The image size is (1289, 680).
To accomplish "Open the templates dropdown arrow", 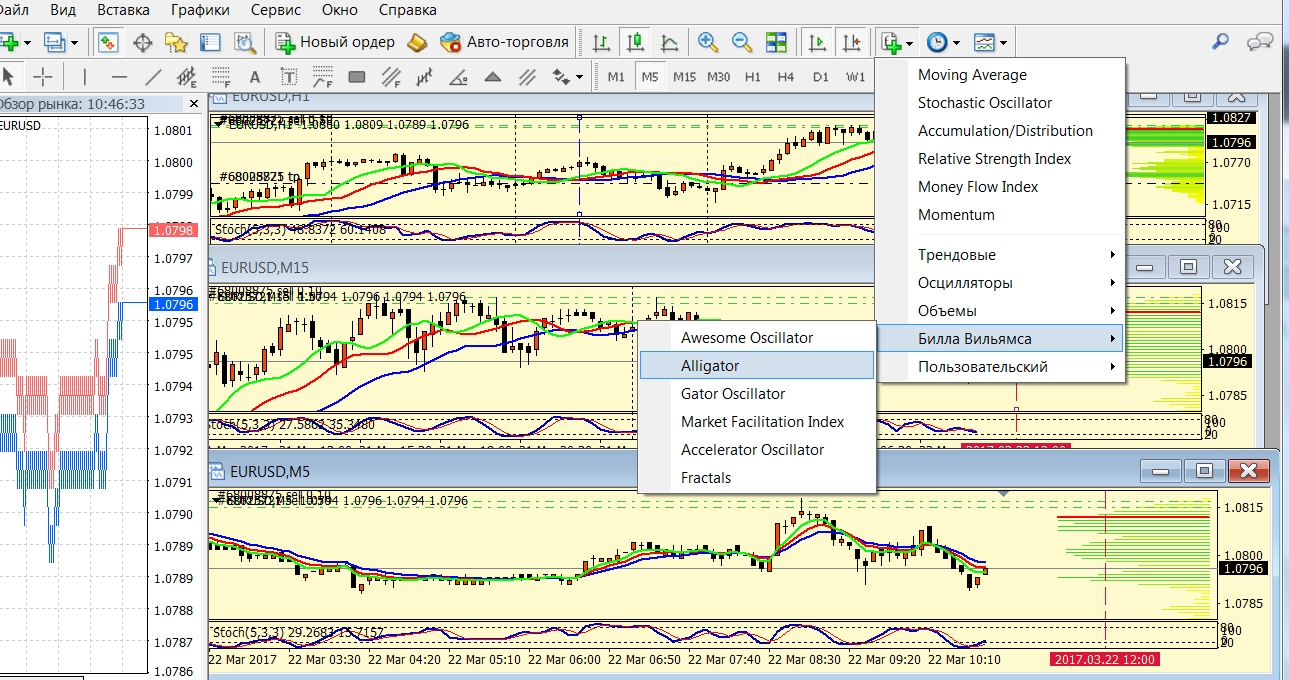I will click(1003, 43).
